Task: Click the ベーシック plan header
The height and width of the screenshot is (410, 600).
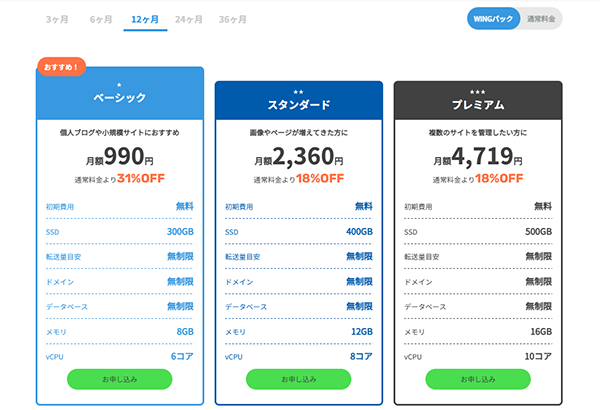Action: (120, 94)
